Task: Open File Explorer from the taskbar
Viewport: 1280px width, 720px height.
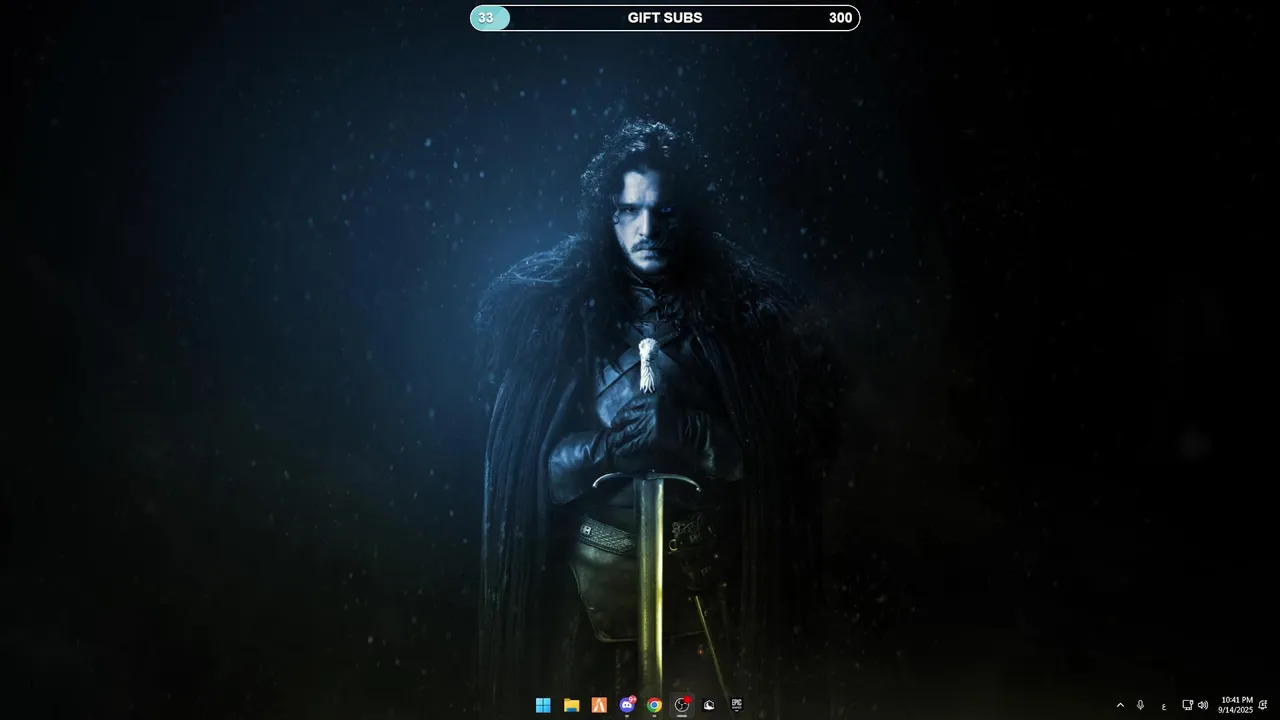Action: [571, 705]
